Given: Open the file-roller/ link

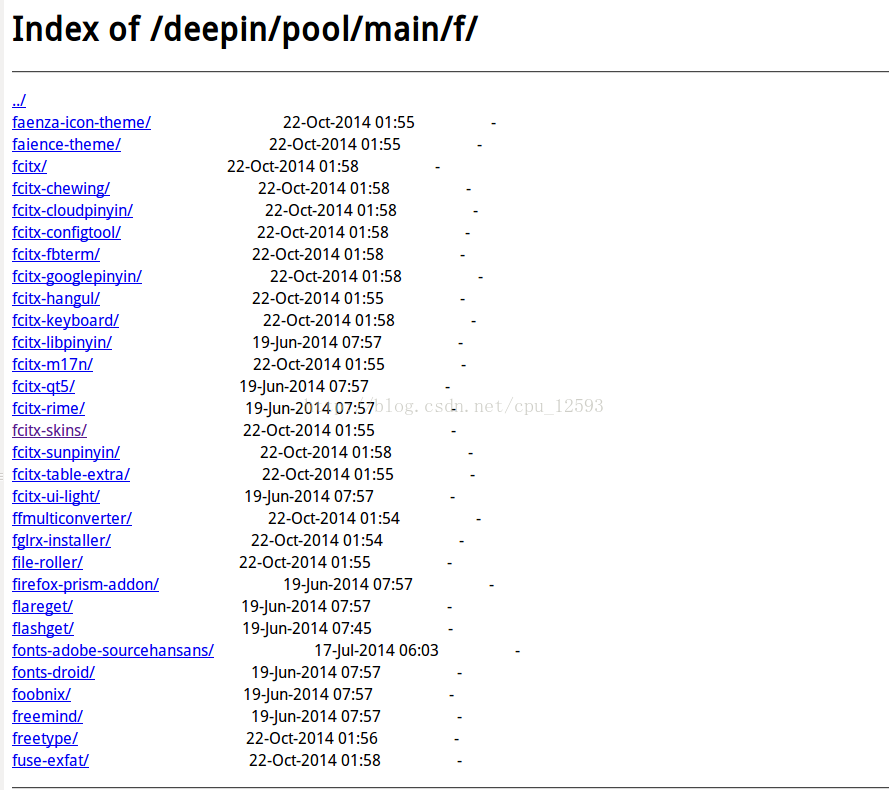Looking at the screenshot, I should (x=48, y=563).
